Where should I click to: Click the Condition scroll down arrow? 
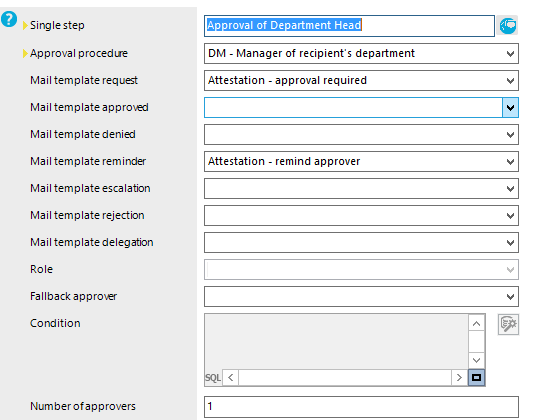476,360
